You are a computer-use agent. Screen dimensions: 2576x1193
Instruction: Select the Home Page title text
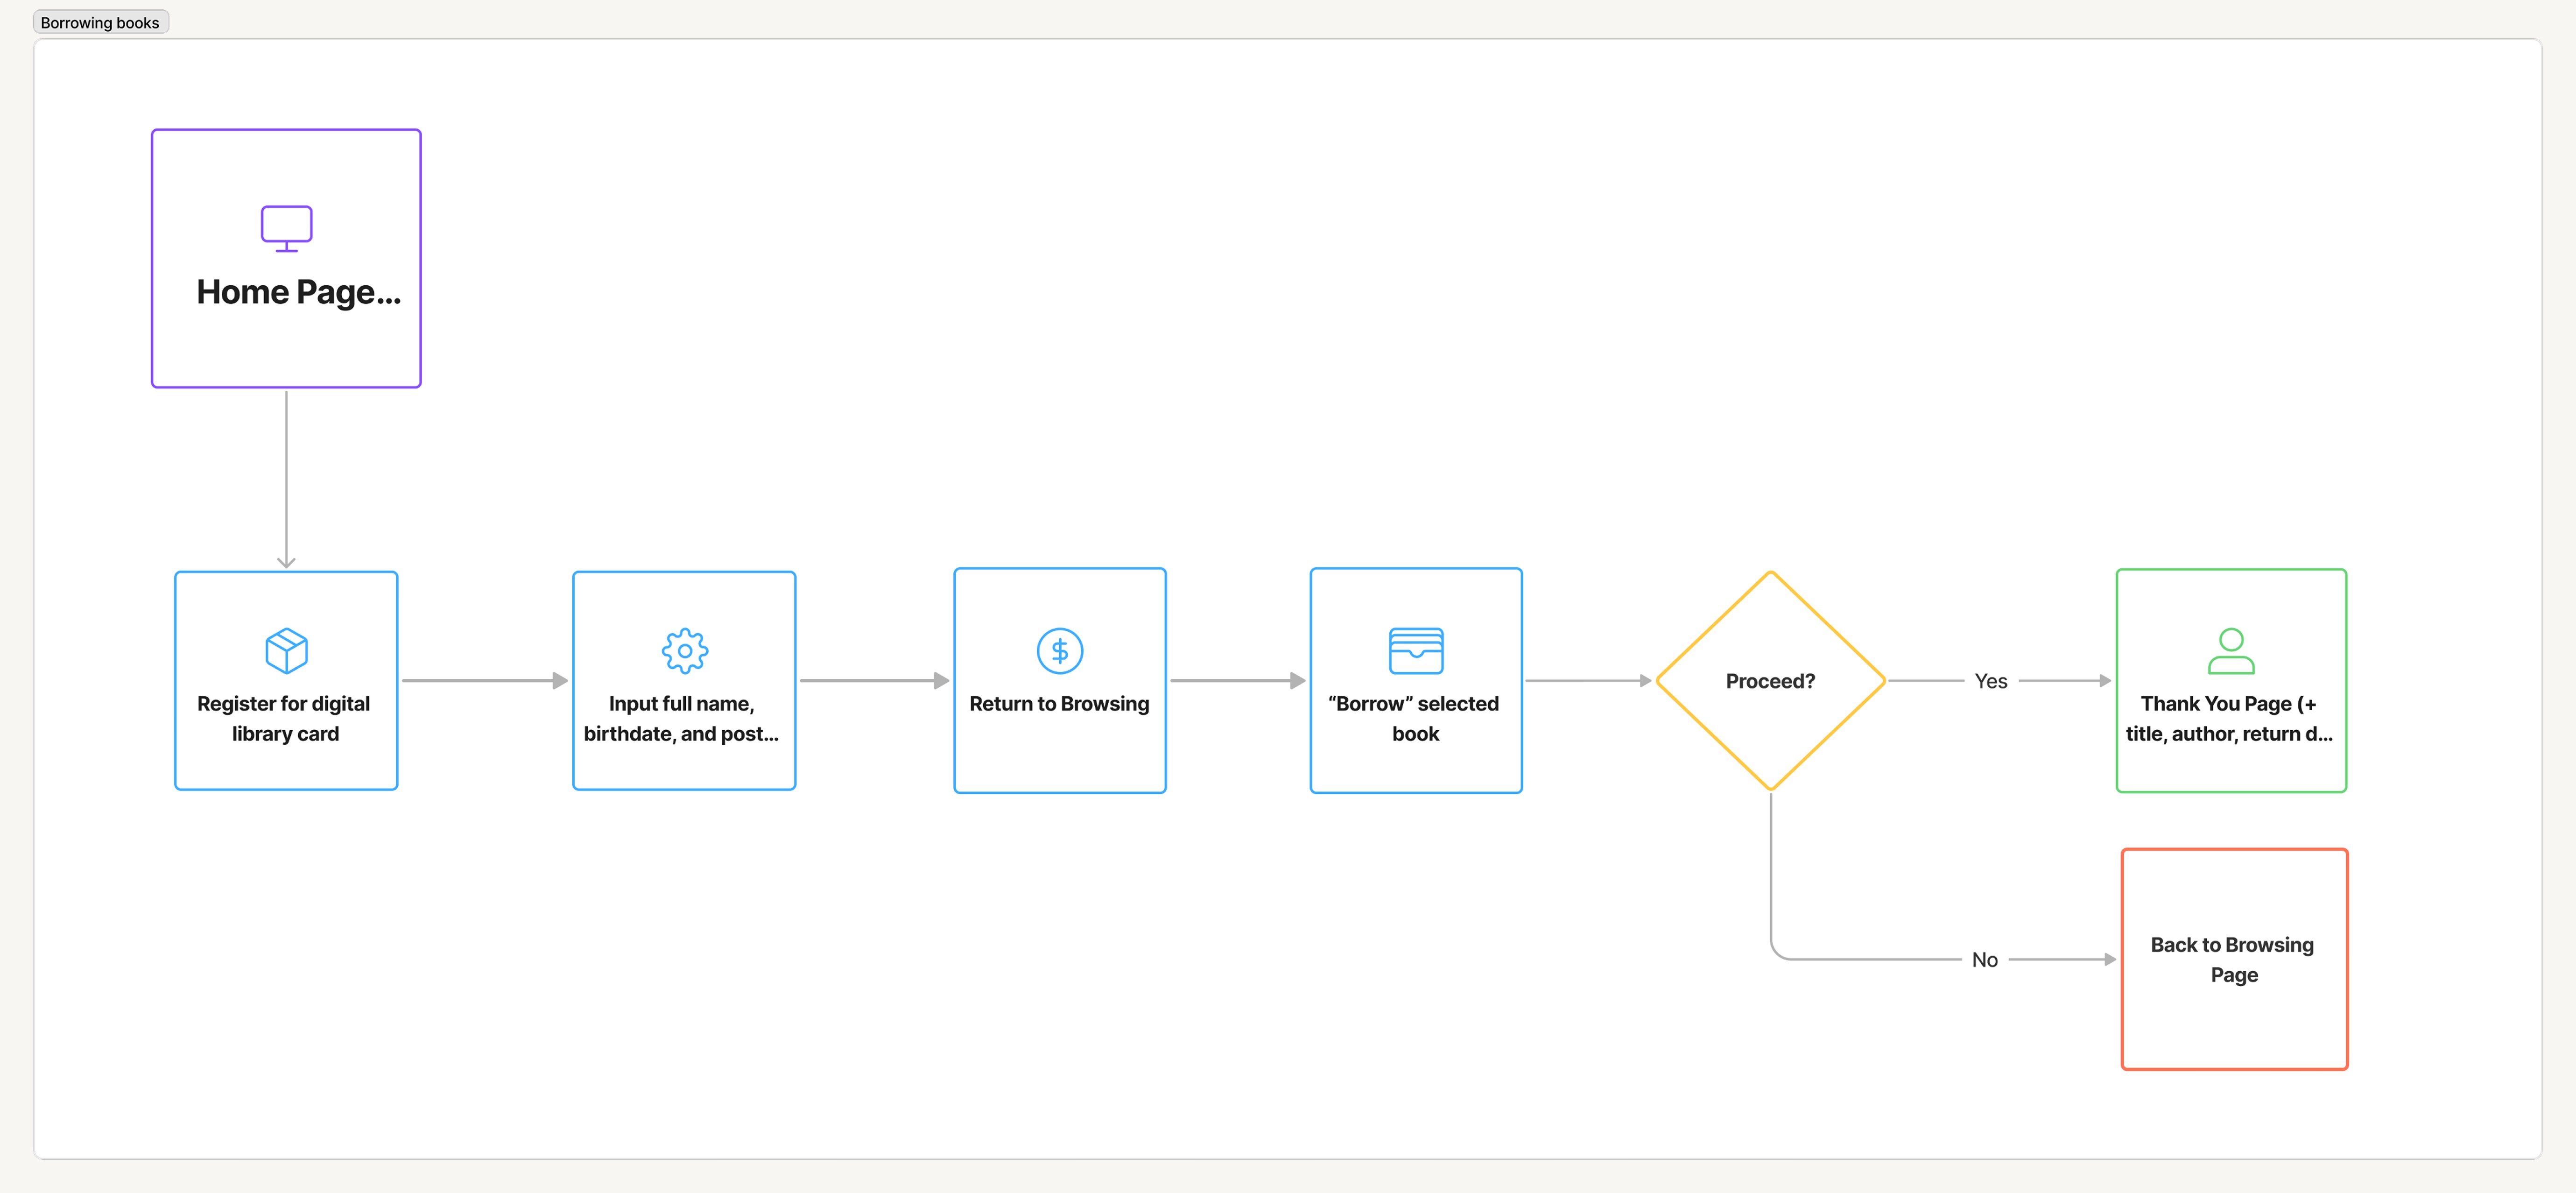(298, 292)
